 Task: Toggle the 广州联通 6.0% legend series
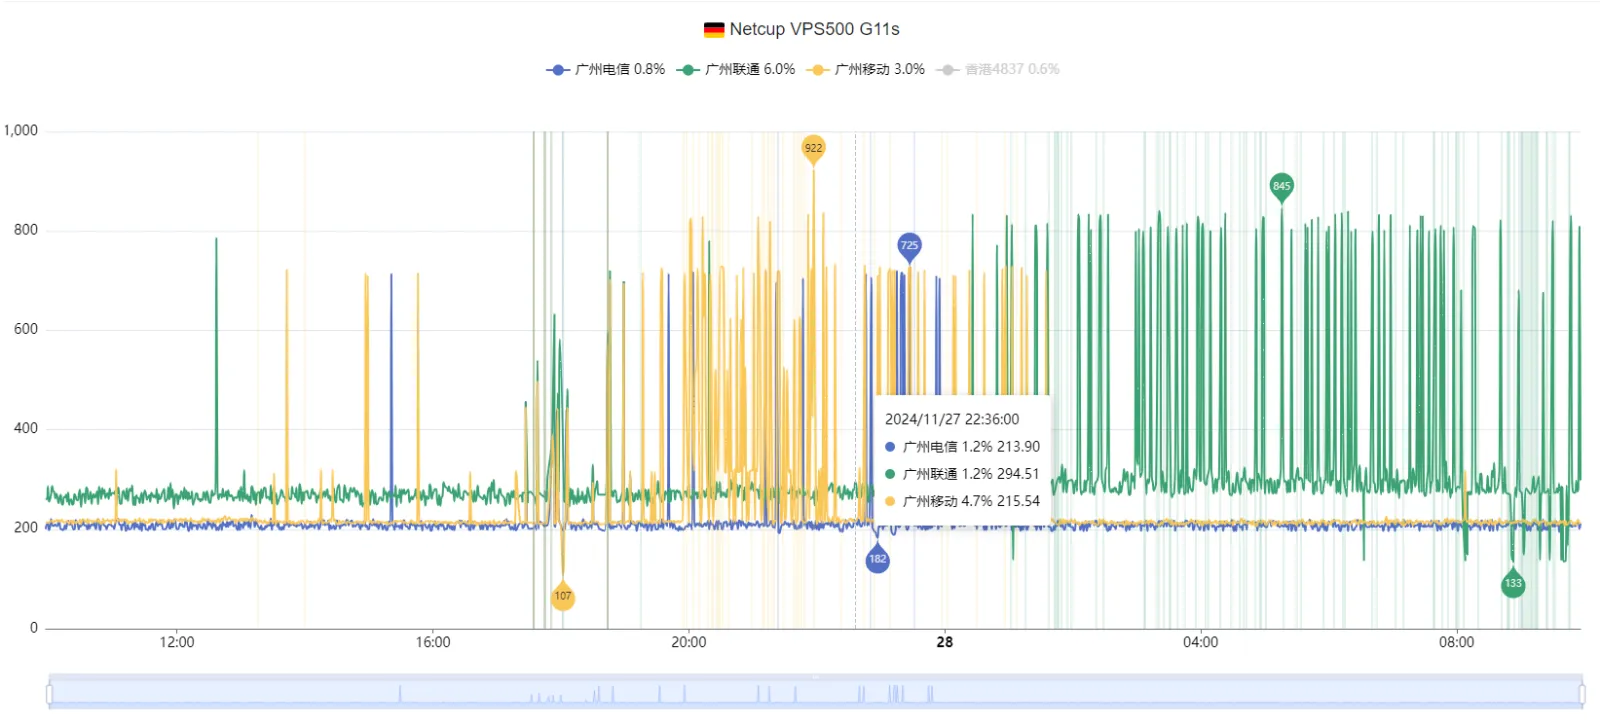[x=736, y=69]
